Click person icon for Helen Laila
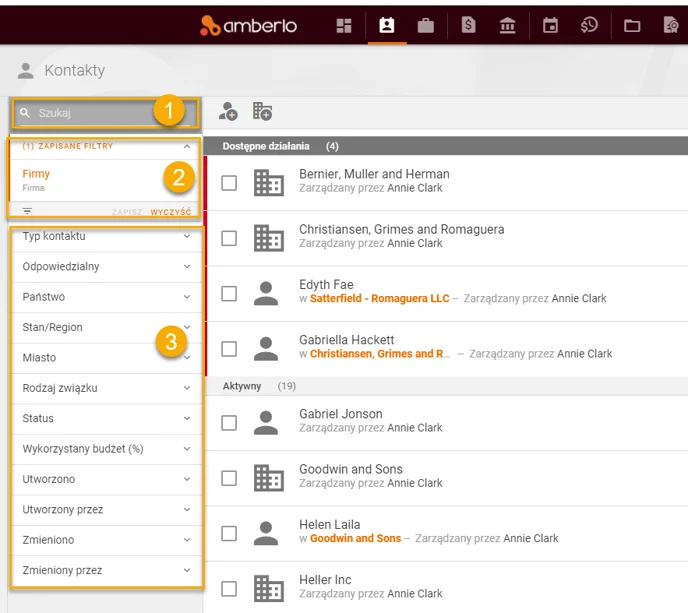This screenshot has height=613, width=688. point(266,533)
